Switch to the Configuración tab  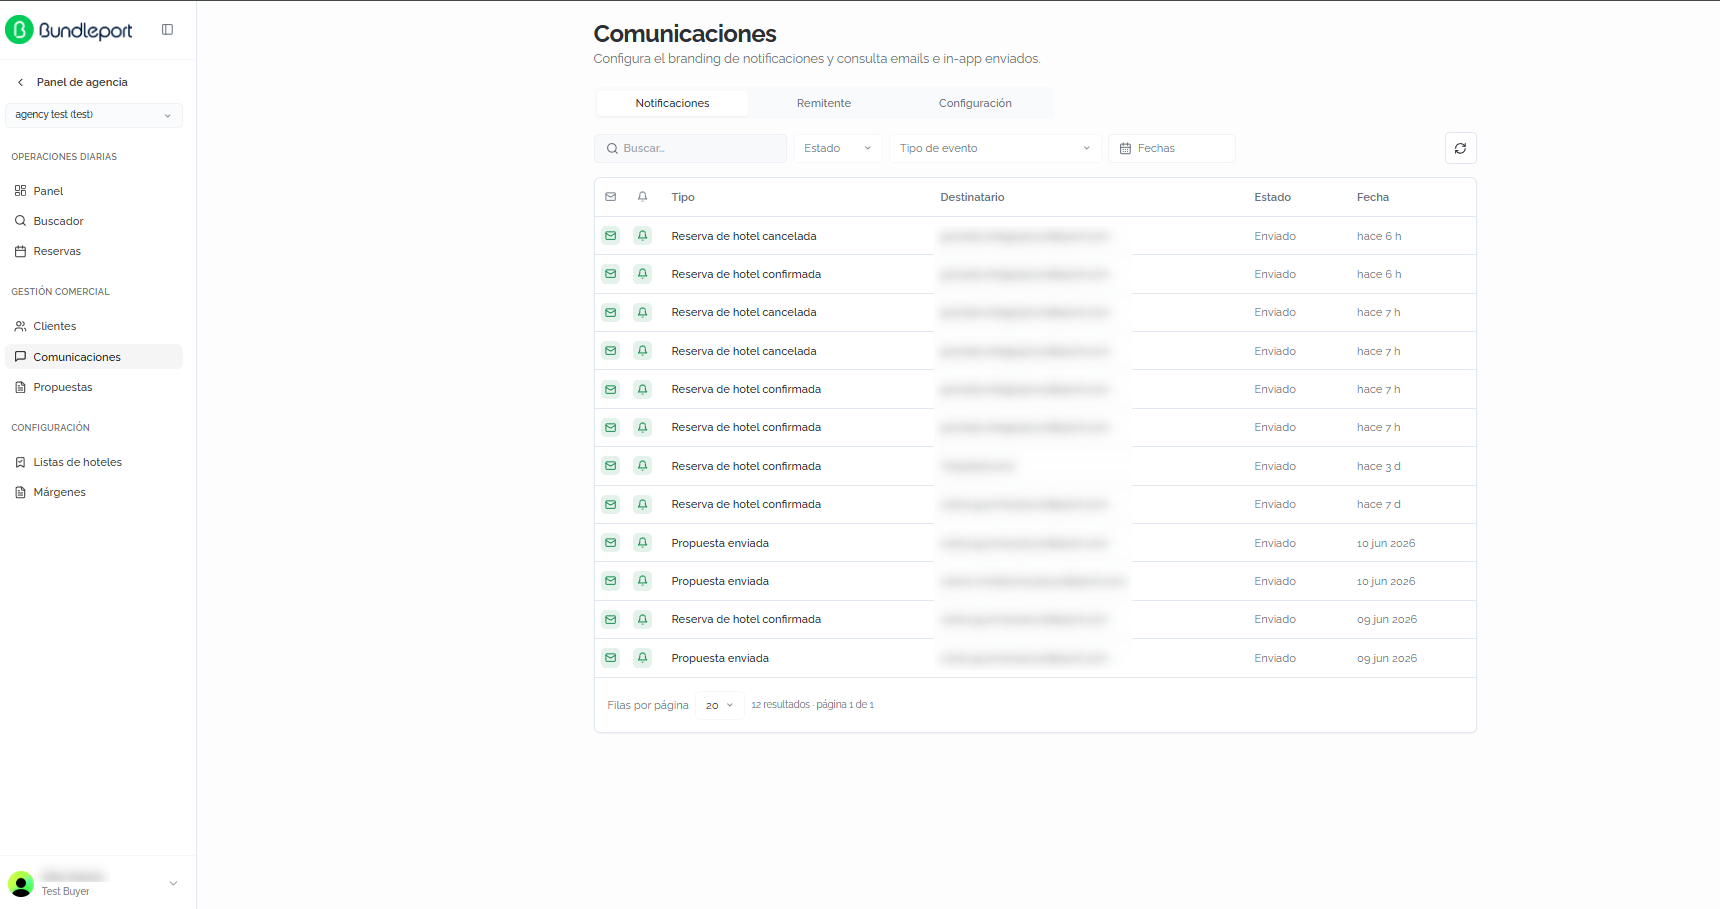(x=975, y=103)
